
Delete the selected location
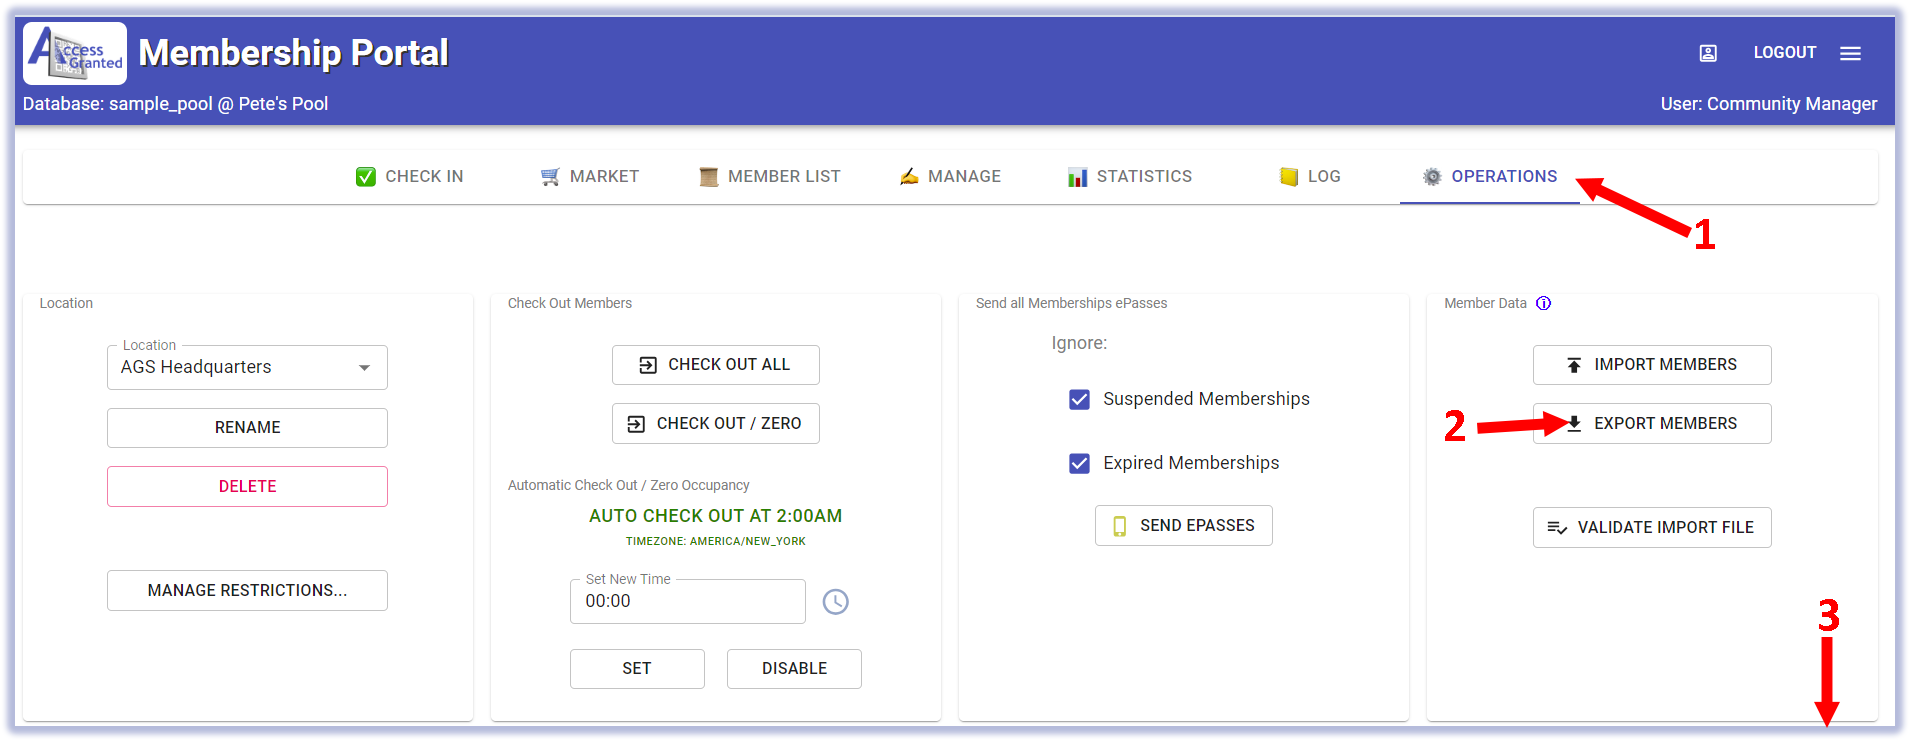[x=247, y=487]
